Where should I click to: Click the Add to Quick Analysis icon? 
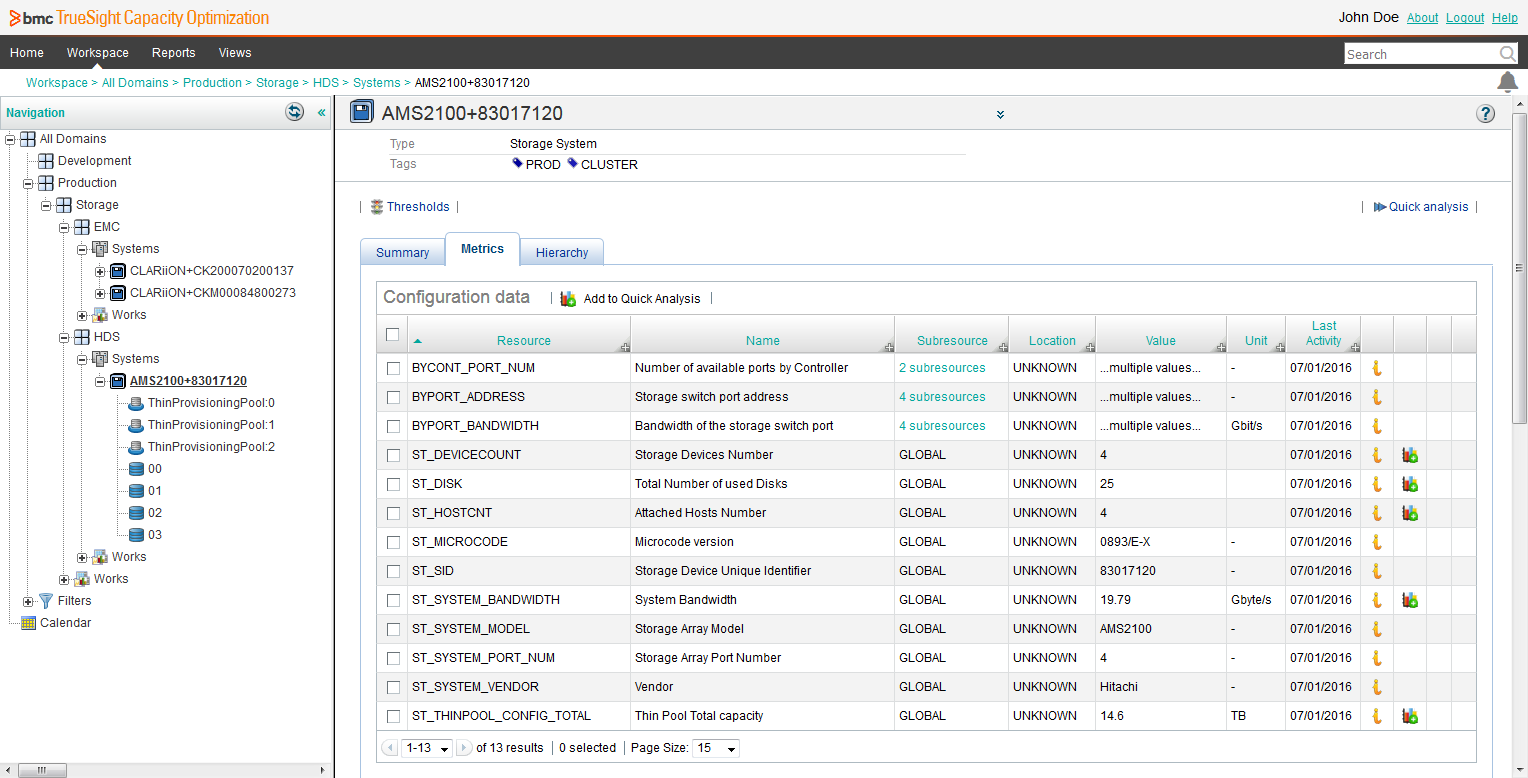coord(568,298)
